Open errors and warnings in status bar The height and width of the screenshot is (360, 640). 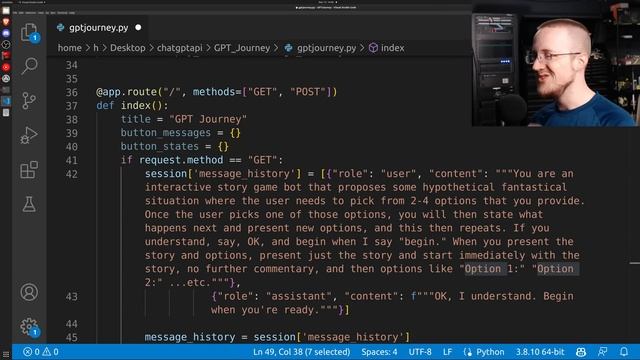41,352
